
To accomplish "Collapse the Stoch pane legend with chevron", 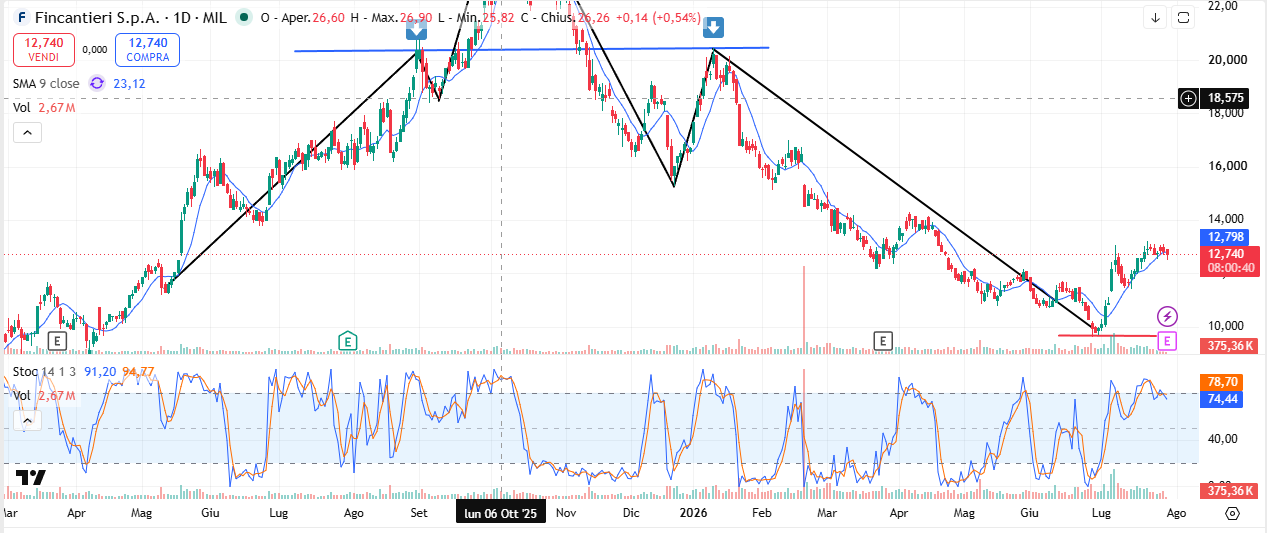I will pyautogui.click(x=26, y=421).
